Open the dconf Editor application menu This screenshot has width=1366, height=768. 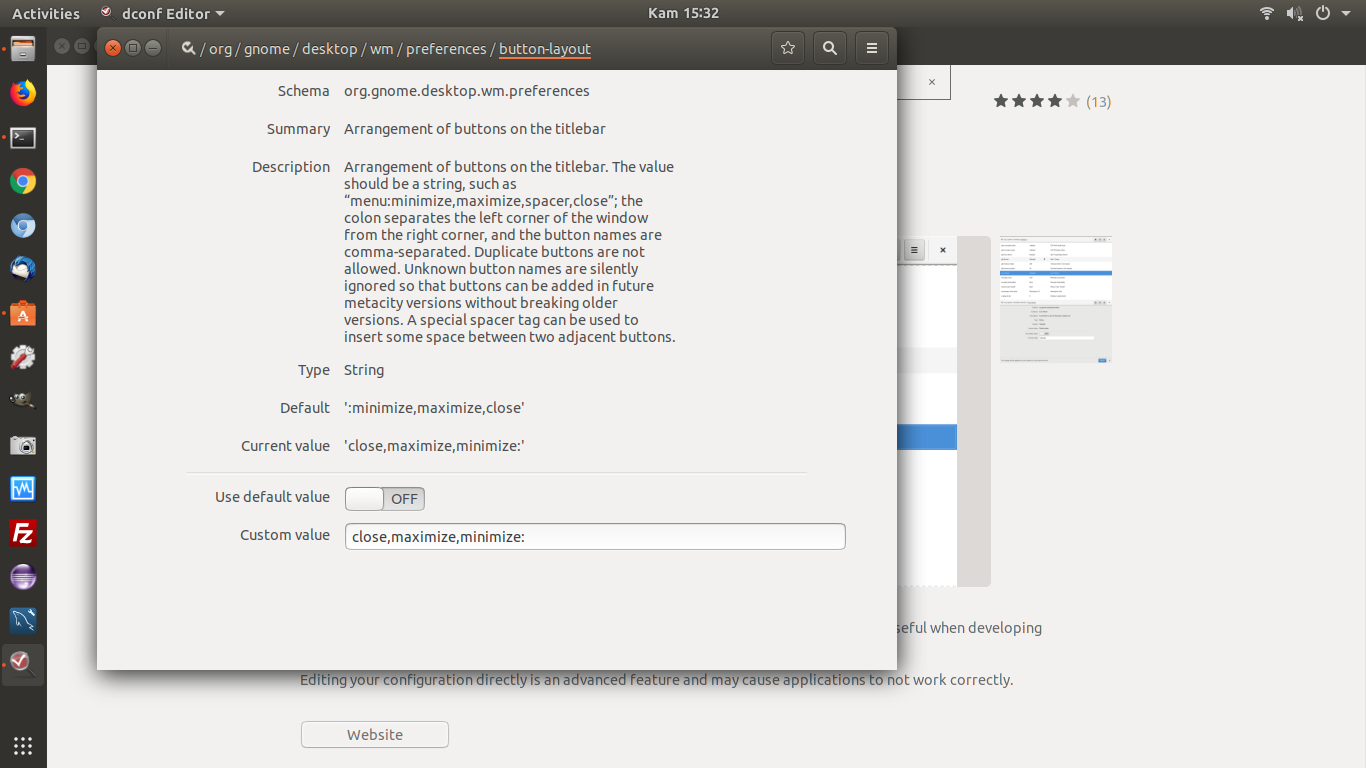click(x=163, y=13)
